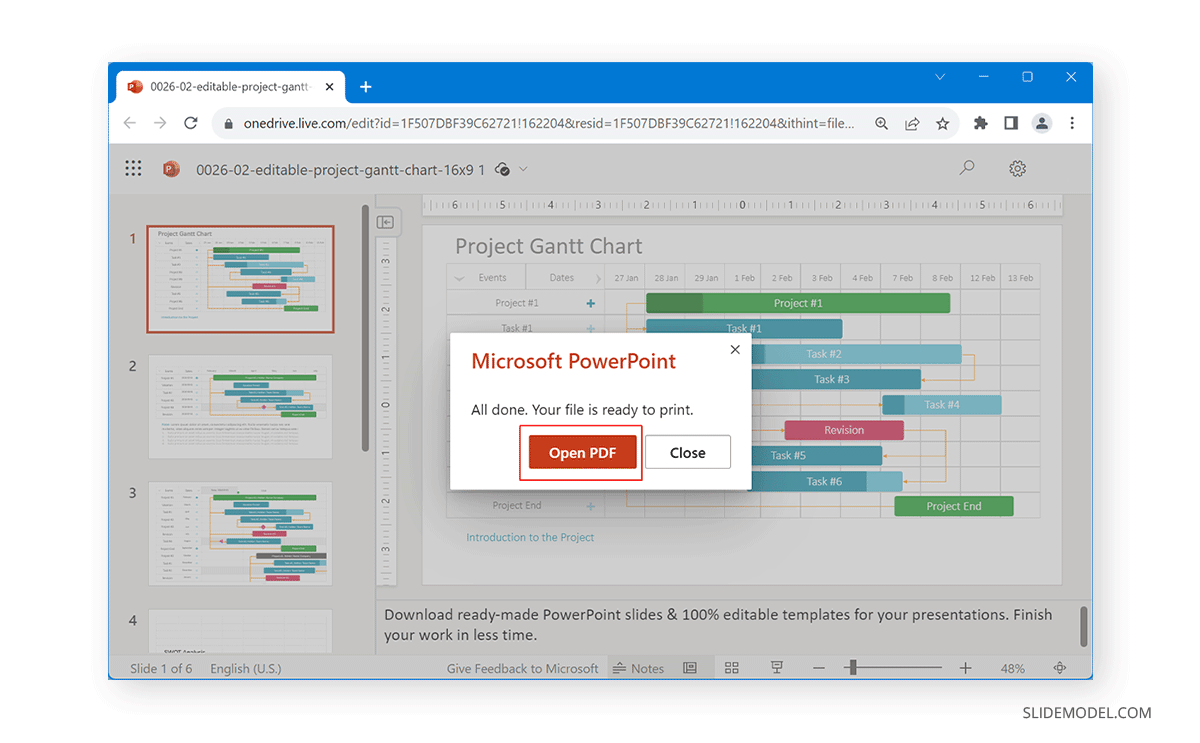Select slide 2 thumbnail
This screenshot has width=1200, height=743.
point(240,406)
